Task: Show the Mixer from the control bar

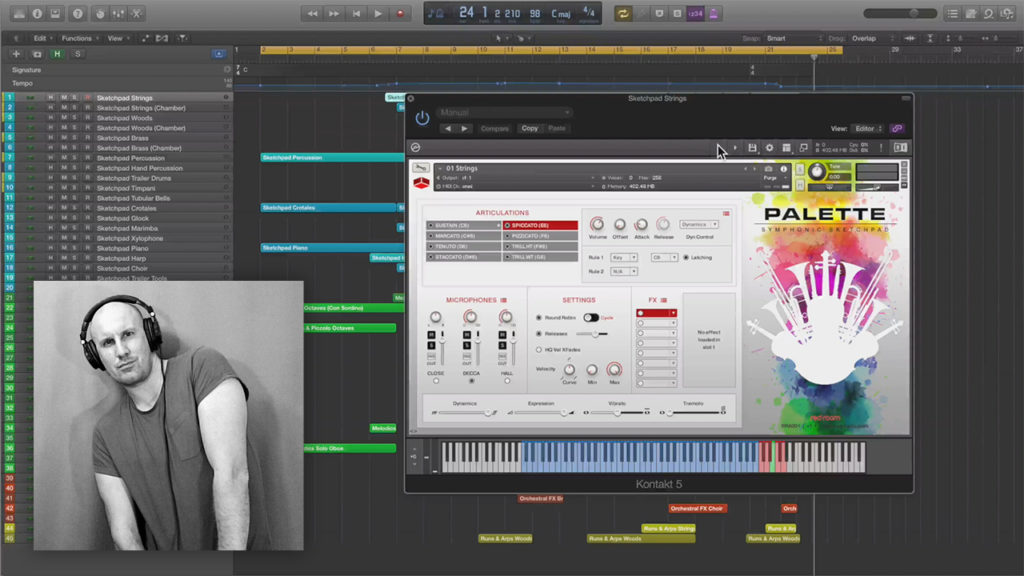Action: [x=118, y=14]
